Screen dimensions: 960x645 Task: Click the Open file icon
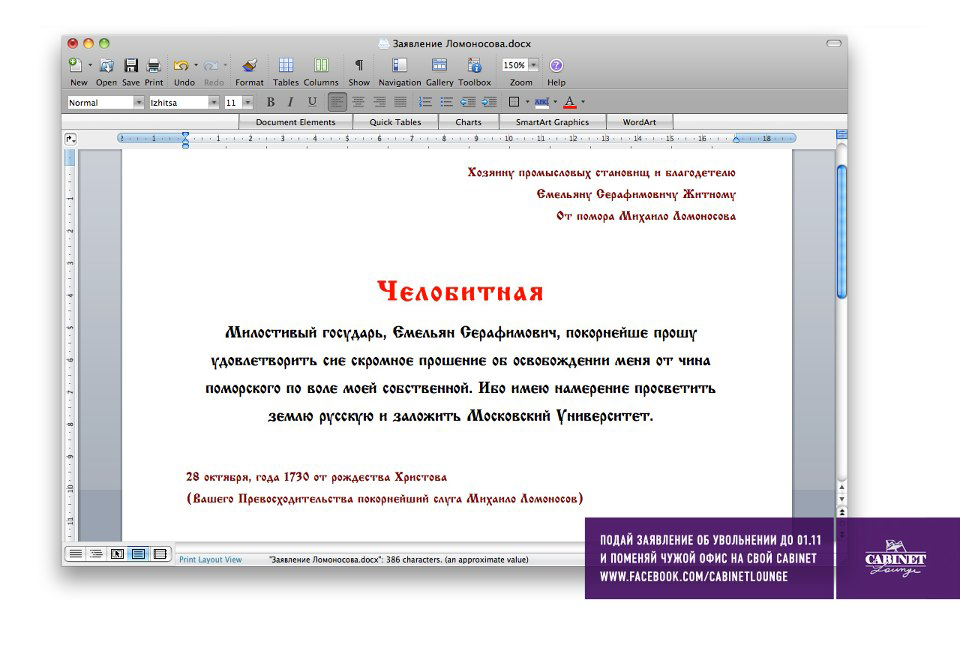tap(107, 65)
